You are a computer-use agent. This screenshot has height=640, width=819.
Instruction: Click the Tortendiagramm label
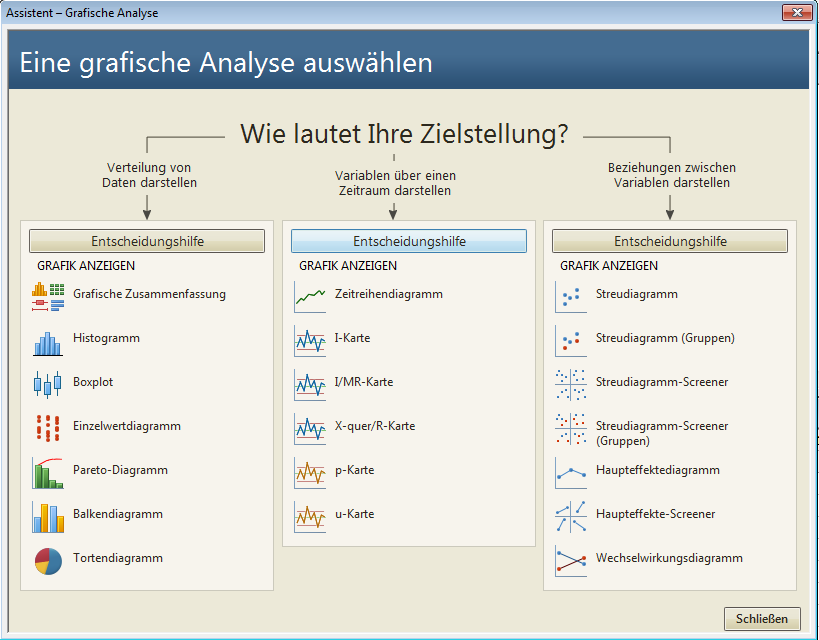click(x=118, y=558)
